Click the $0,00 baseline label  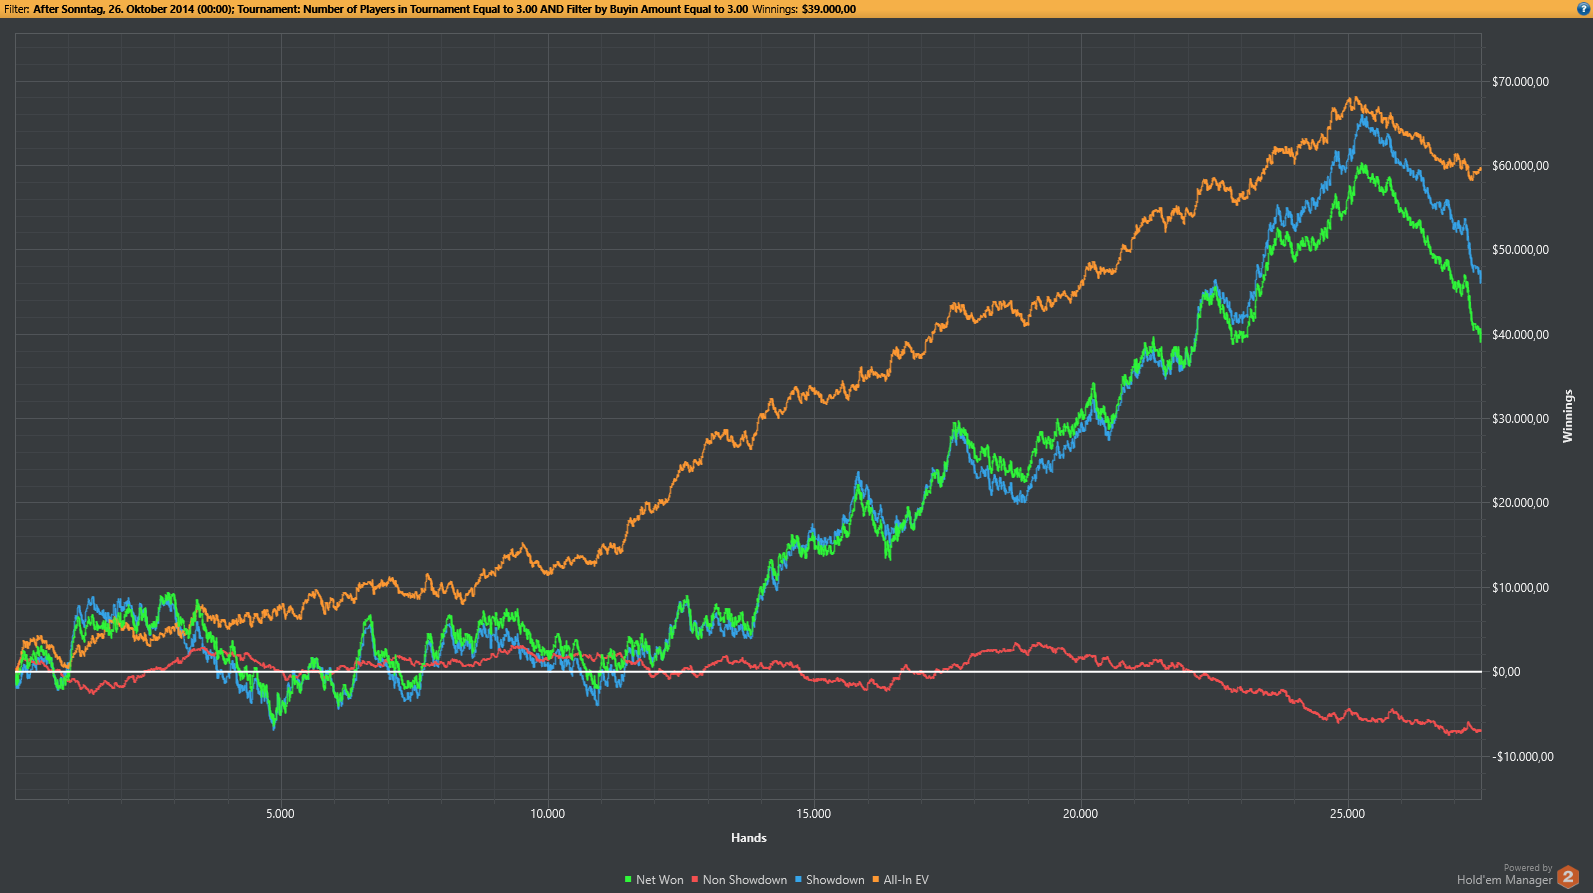click(x=1506, y=672)
